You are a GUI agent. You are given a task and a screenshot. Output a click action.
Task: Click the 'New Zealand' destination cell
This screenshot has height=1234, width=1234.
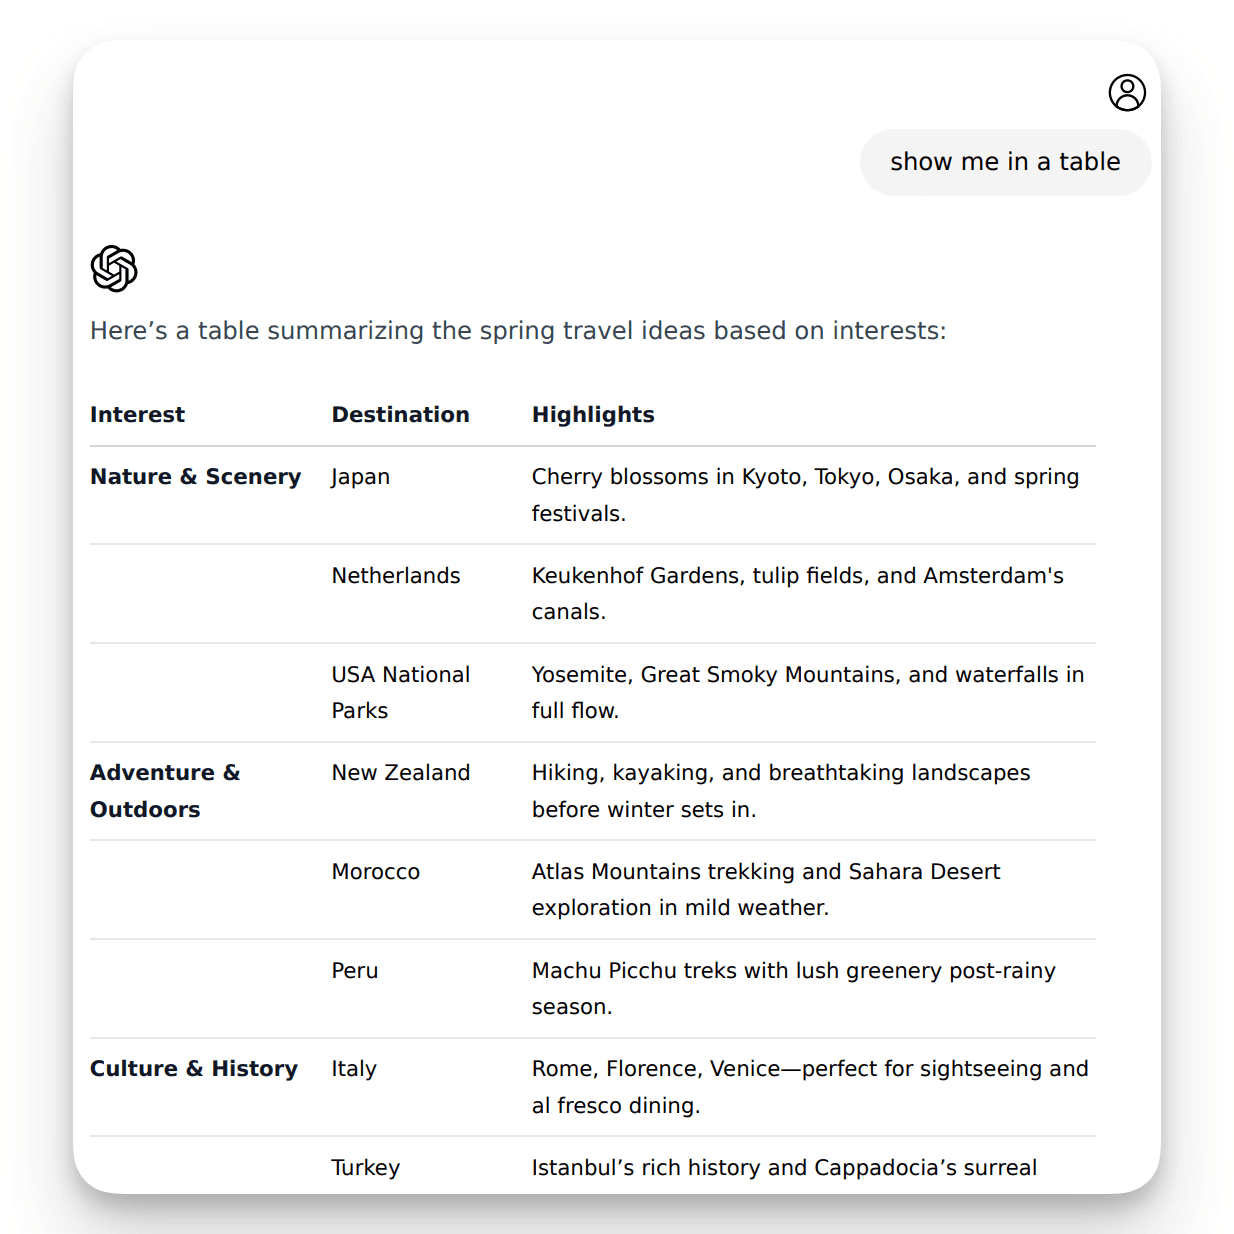point(401,772)
